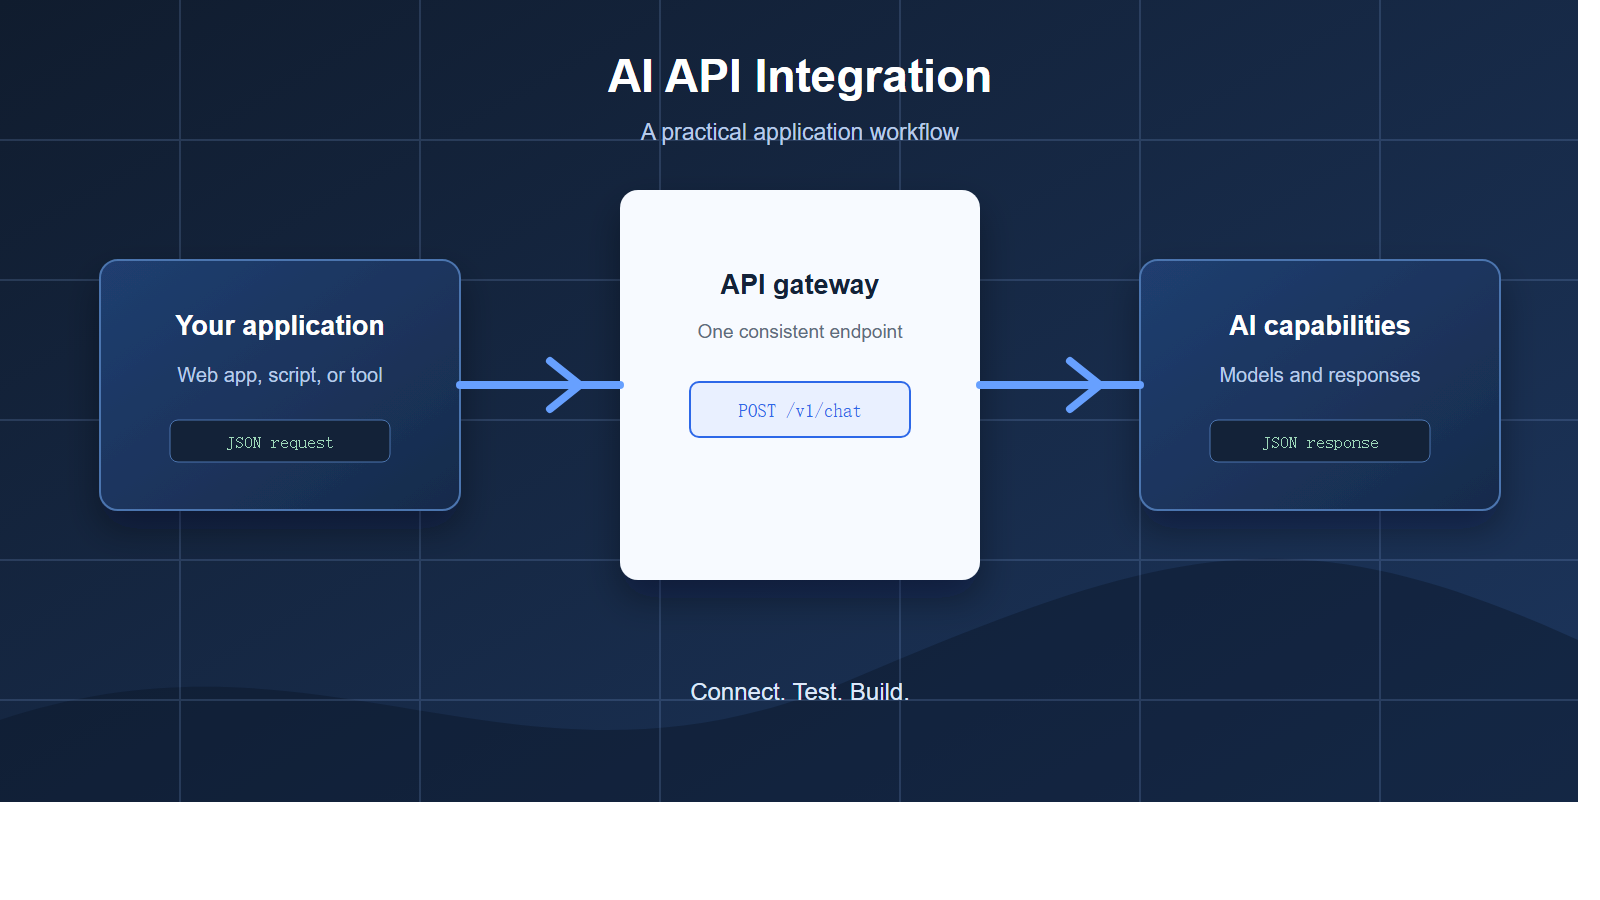
Task: Click the 'POST /v1/chat' endpoint box
Action: click(800, 409)
